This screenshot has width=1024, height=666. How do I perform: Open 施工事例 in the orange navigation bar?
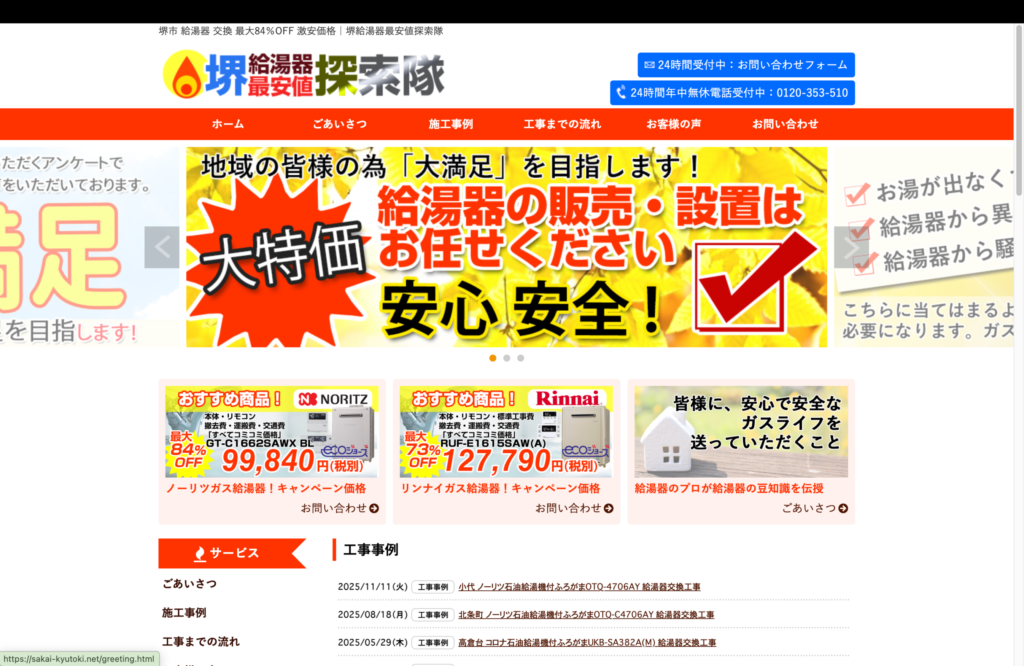tap(451, 124)
